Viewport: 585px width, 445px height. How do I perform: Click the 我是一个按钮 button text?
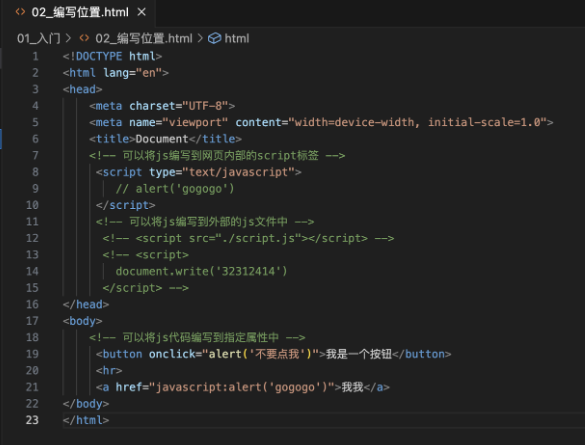pos(359,354)
